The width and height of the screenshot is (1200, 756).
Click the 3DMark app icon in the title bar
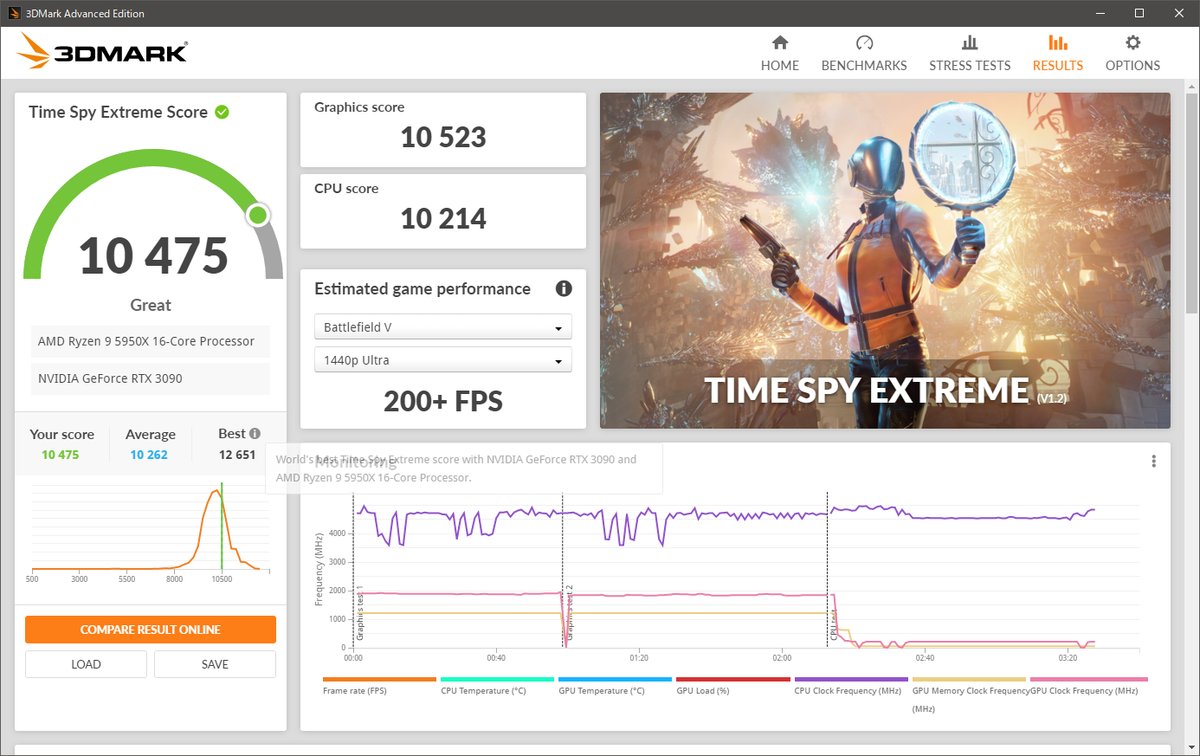coord(13,13)
